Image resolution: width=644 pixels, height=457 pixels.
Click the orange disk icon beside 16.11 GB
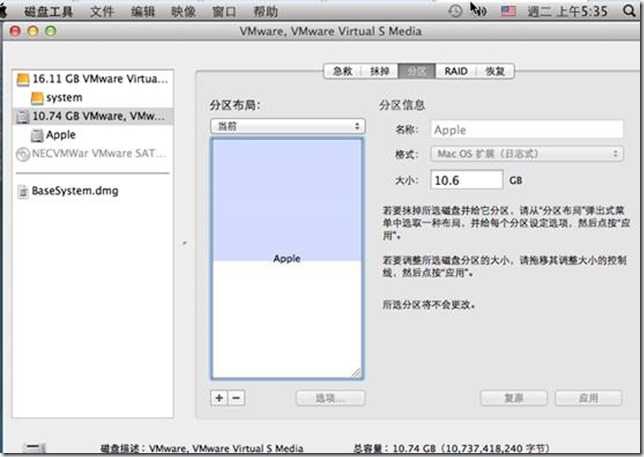coord(23,79)
